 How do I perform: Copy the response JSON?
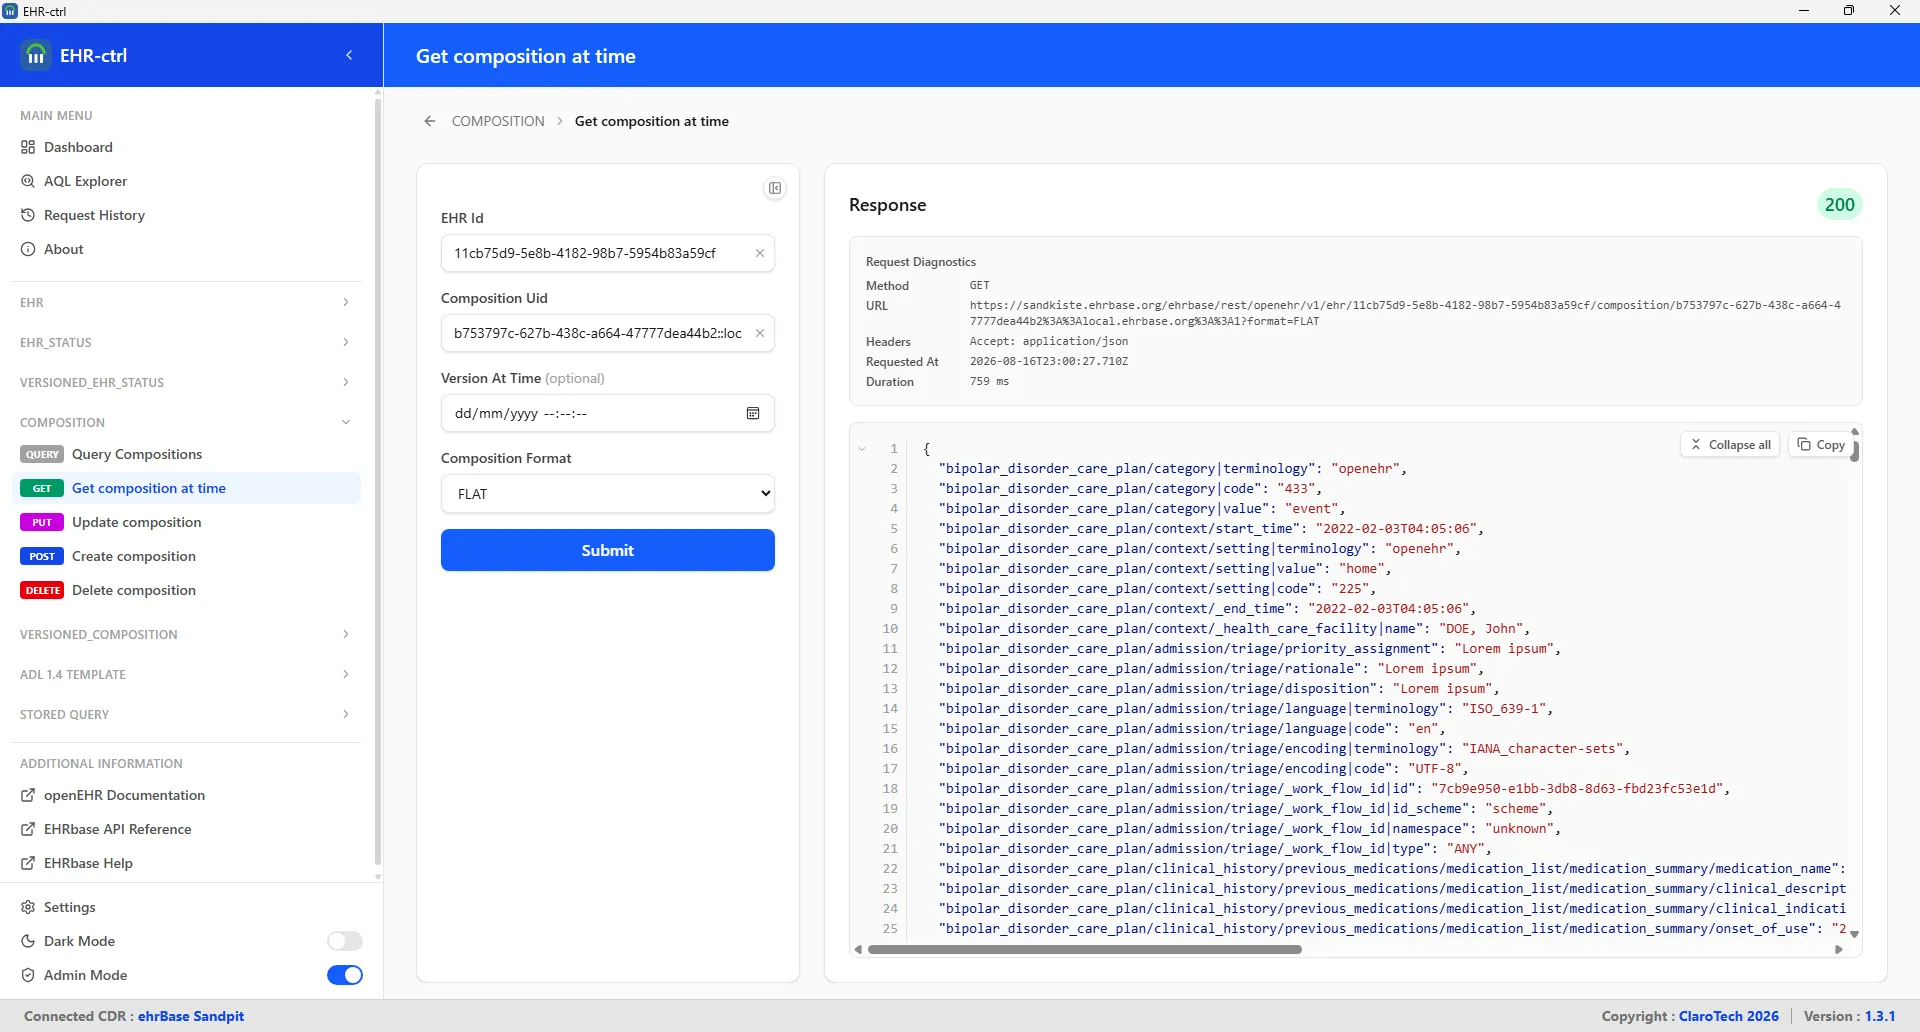pos(1821,445)
